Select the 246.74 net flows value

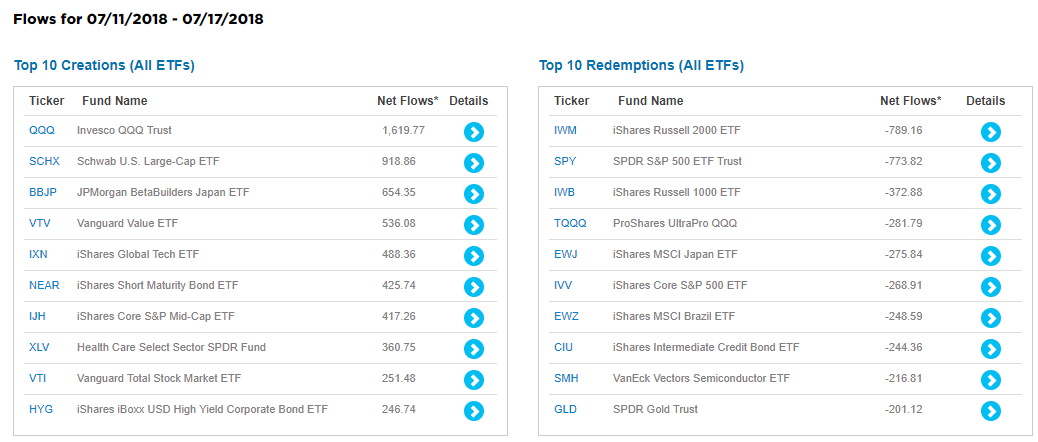pyautogui.click(x=399, y=410)
